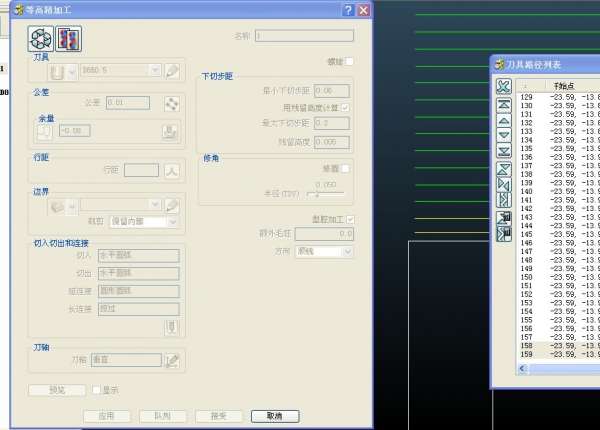The width and height of the screenshot is (600, 430).
Task: Click the 残留高度 cusp height field
Action: [331, 142]
